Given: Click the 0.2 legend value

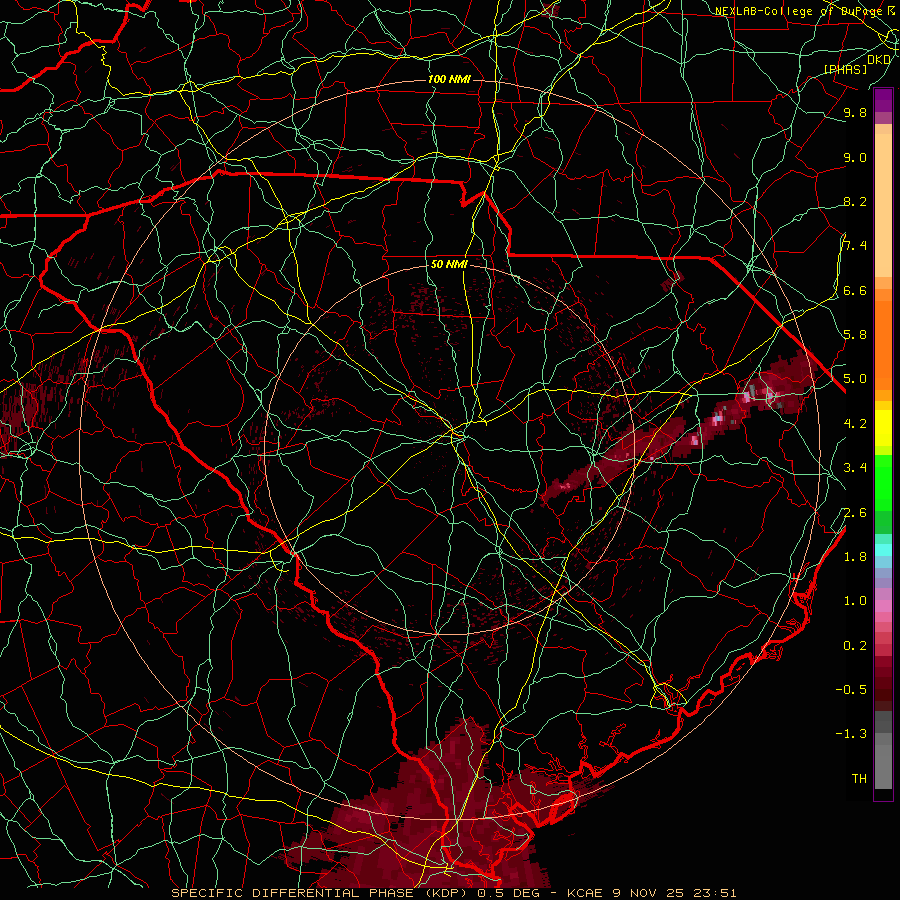Looking at the screenshot, I should coord(855,646).
